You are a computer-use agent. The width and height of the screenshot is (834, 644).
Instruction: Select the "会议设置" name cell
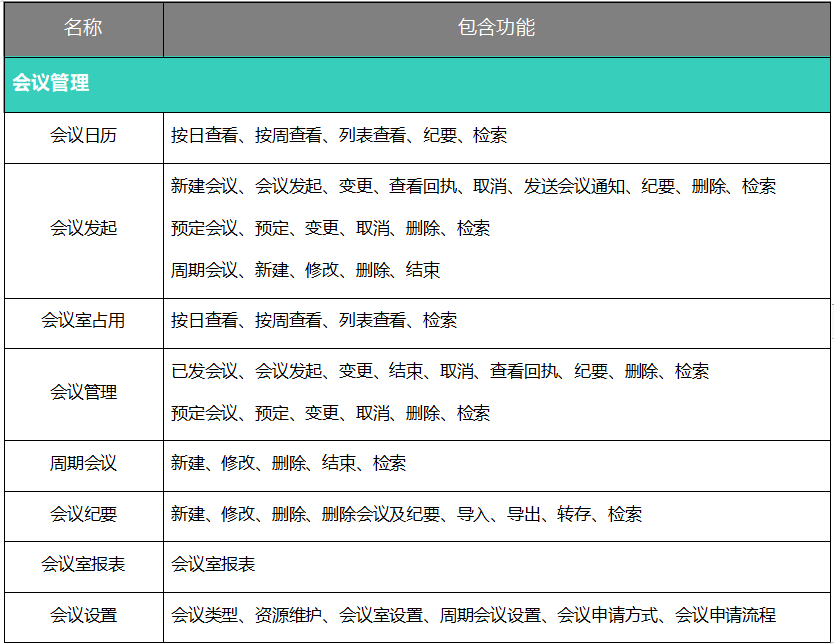click(x=83, y=615)
